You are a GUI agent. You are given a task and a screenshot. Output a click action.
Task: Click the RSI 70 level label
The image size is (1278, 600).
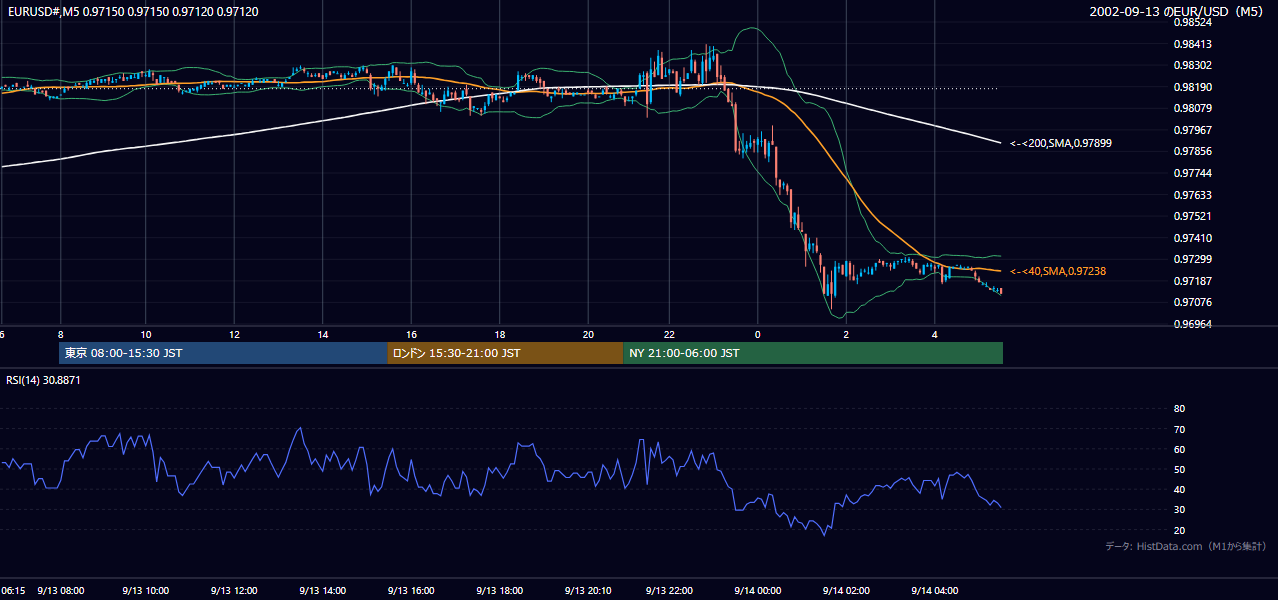(1179, 429)
